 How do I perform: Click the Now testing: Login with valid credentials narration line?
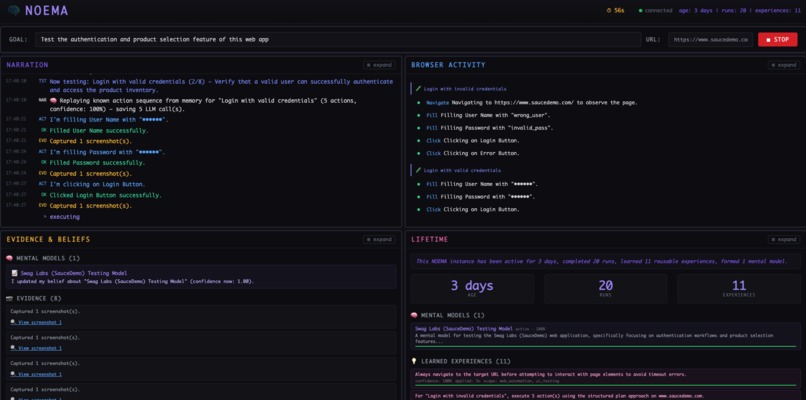(221, 86)
